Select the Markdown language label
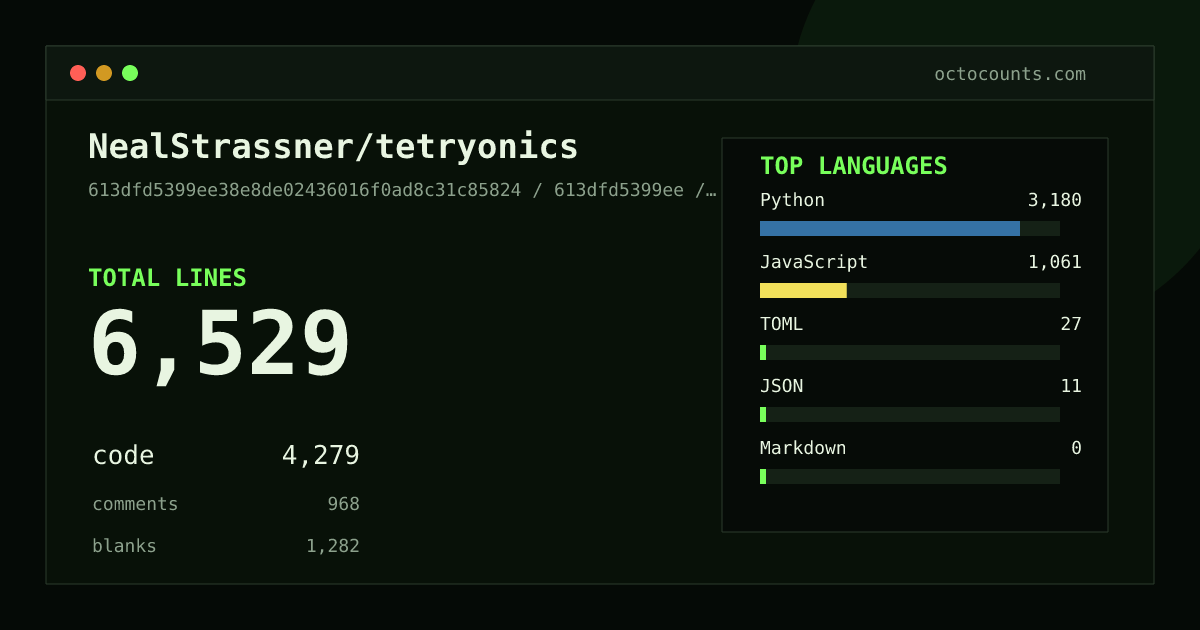Image resolution: width=1200 pixels, height=630 pixels. (x=803, y=448)
